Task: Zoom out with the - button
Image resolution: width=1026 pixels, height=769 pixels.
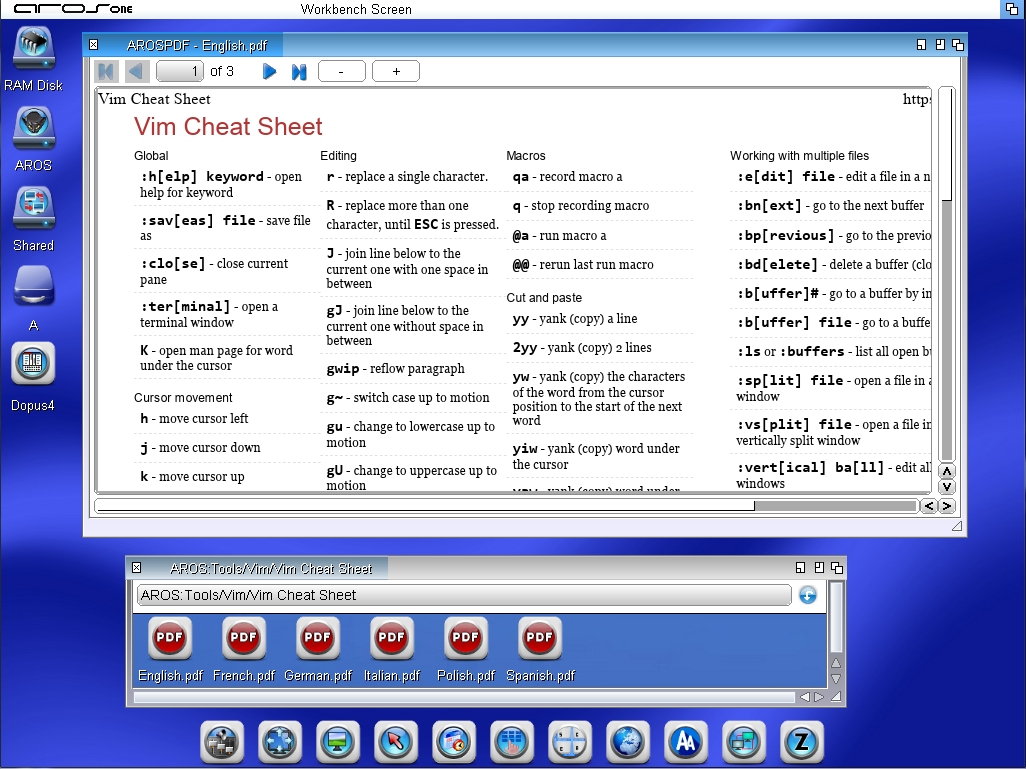Action: point(341,71)
